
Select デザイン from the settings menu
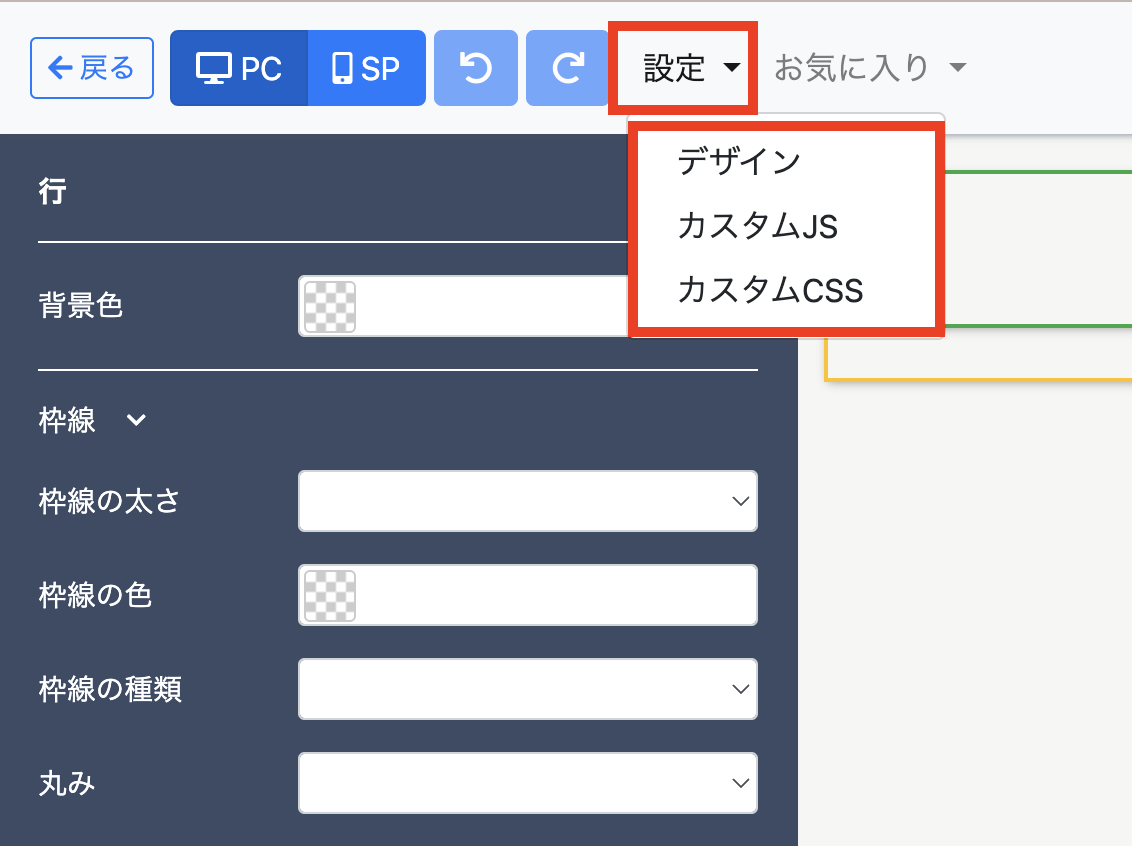(739, 161)
